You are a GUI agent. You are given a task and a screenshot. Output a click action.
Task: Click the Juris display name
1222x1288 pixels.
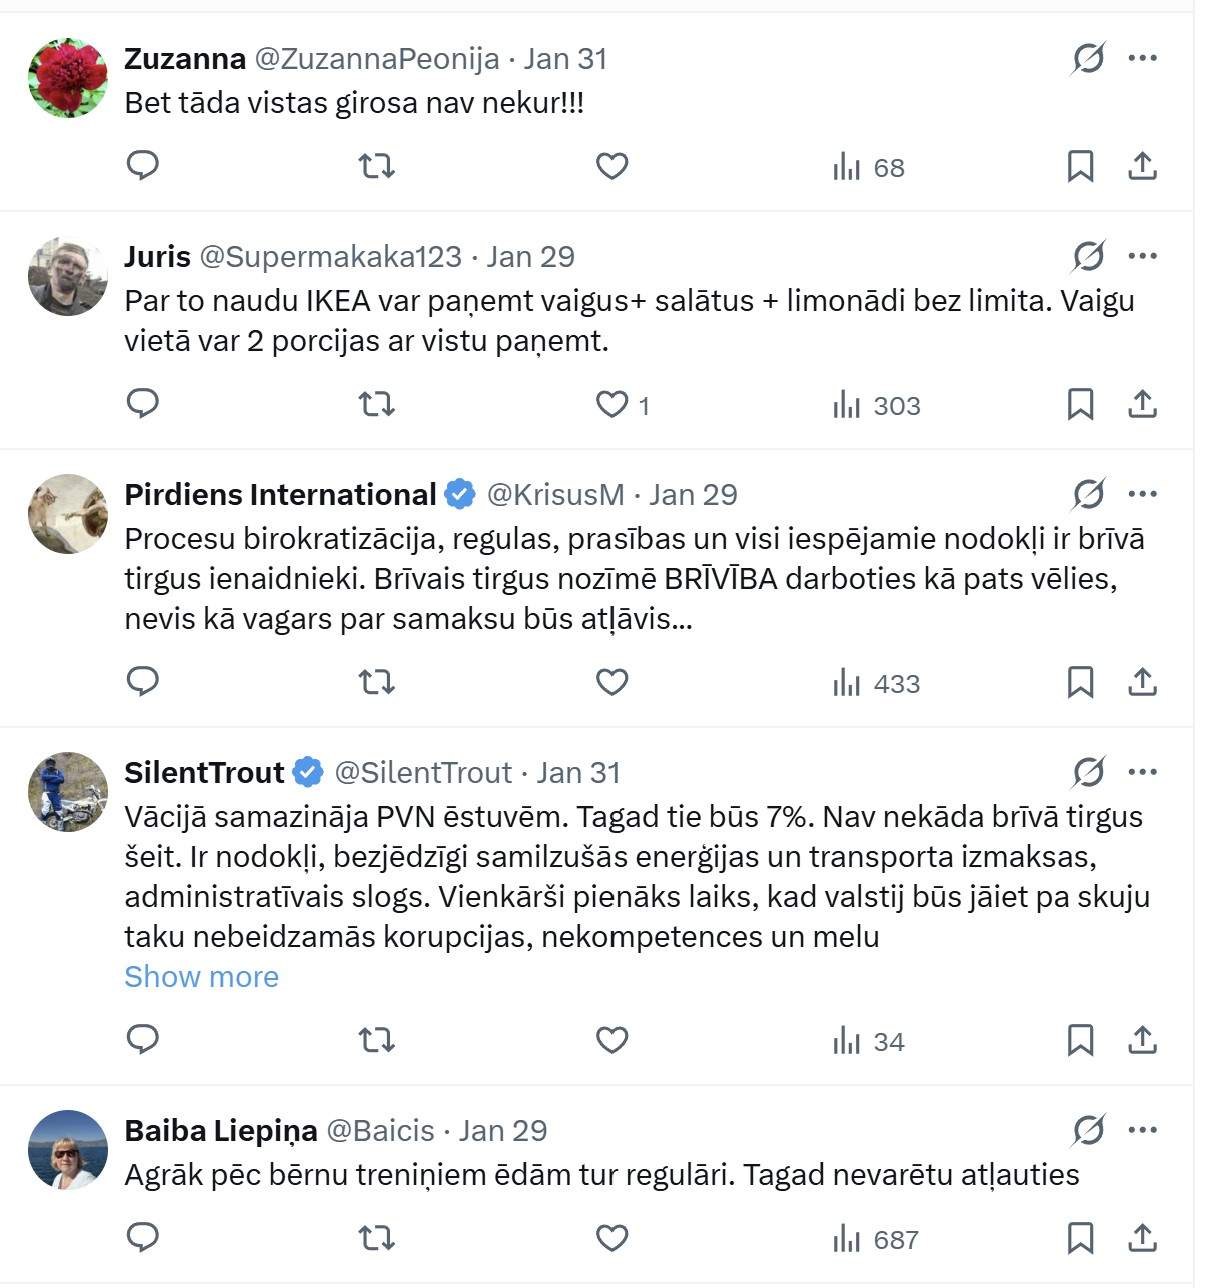157,256
